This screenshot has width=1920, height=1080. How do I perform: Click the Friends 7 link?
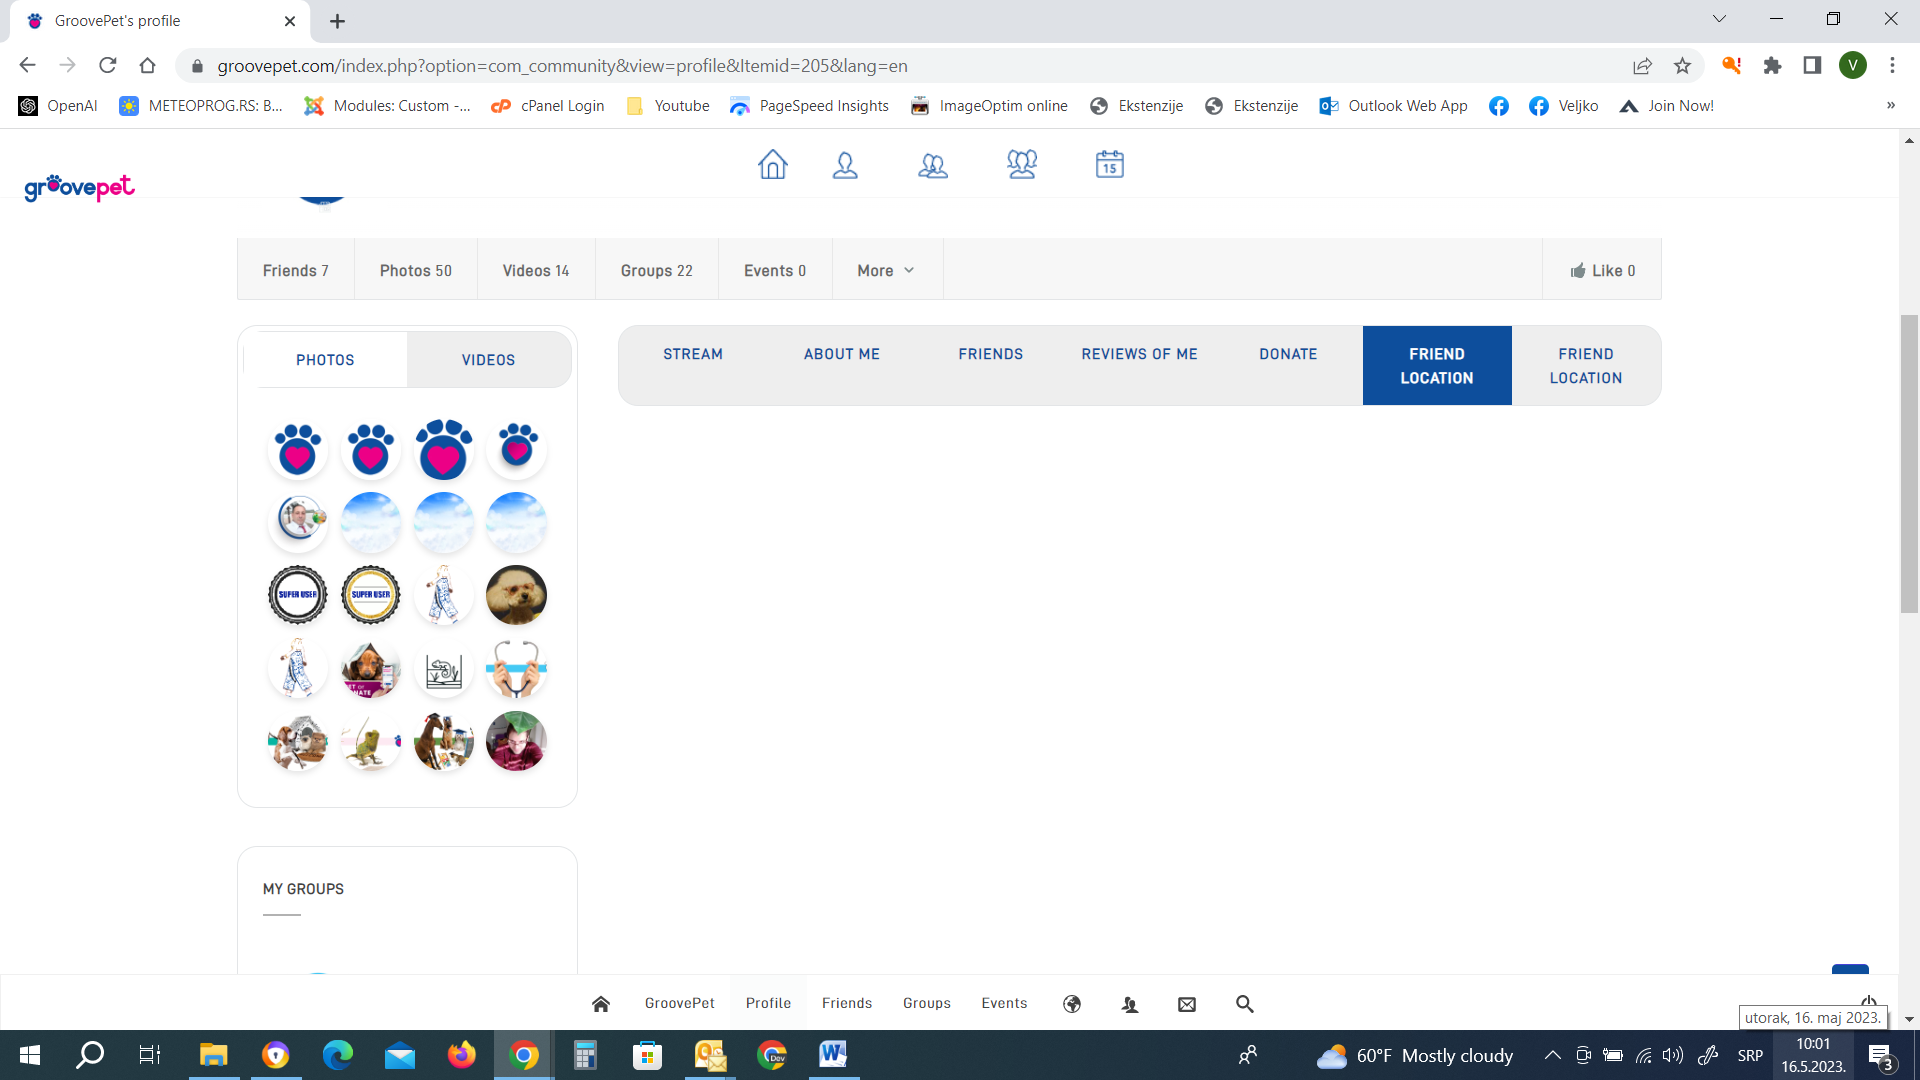coord(295,271)
